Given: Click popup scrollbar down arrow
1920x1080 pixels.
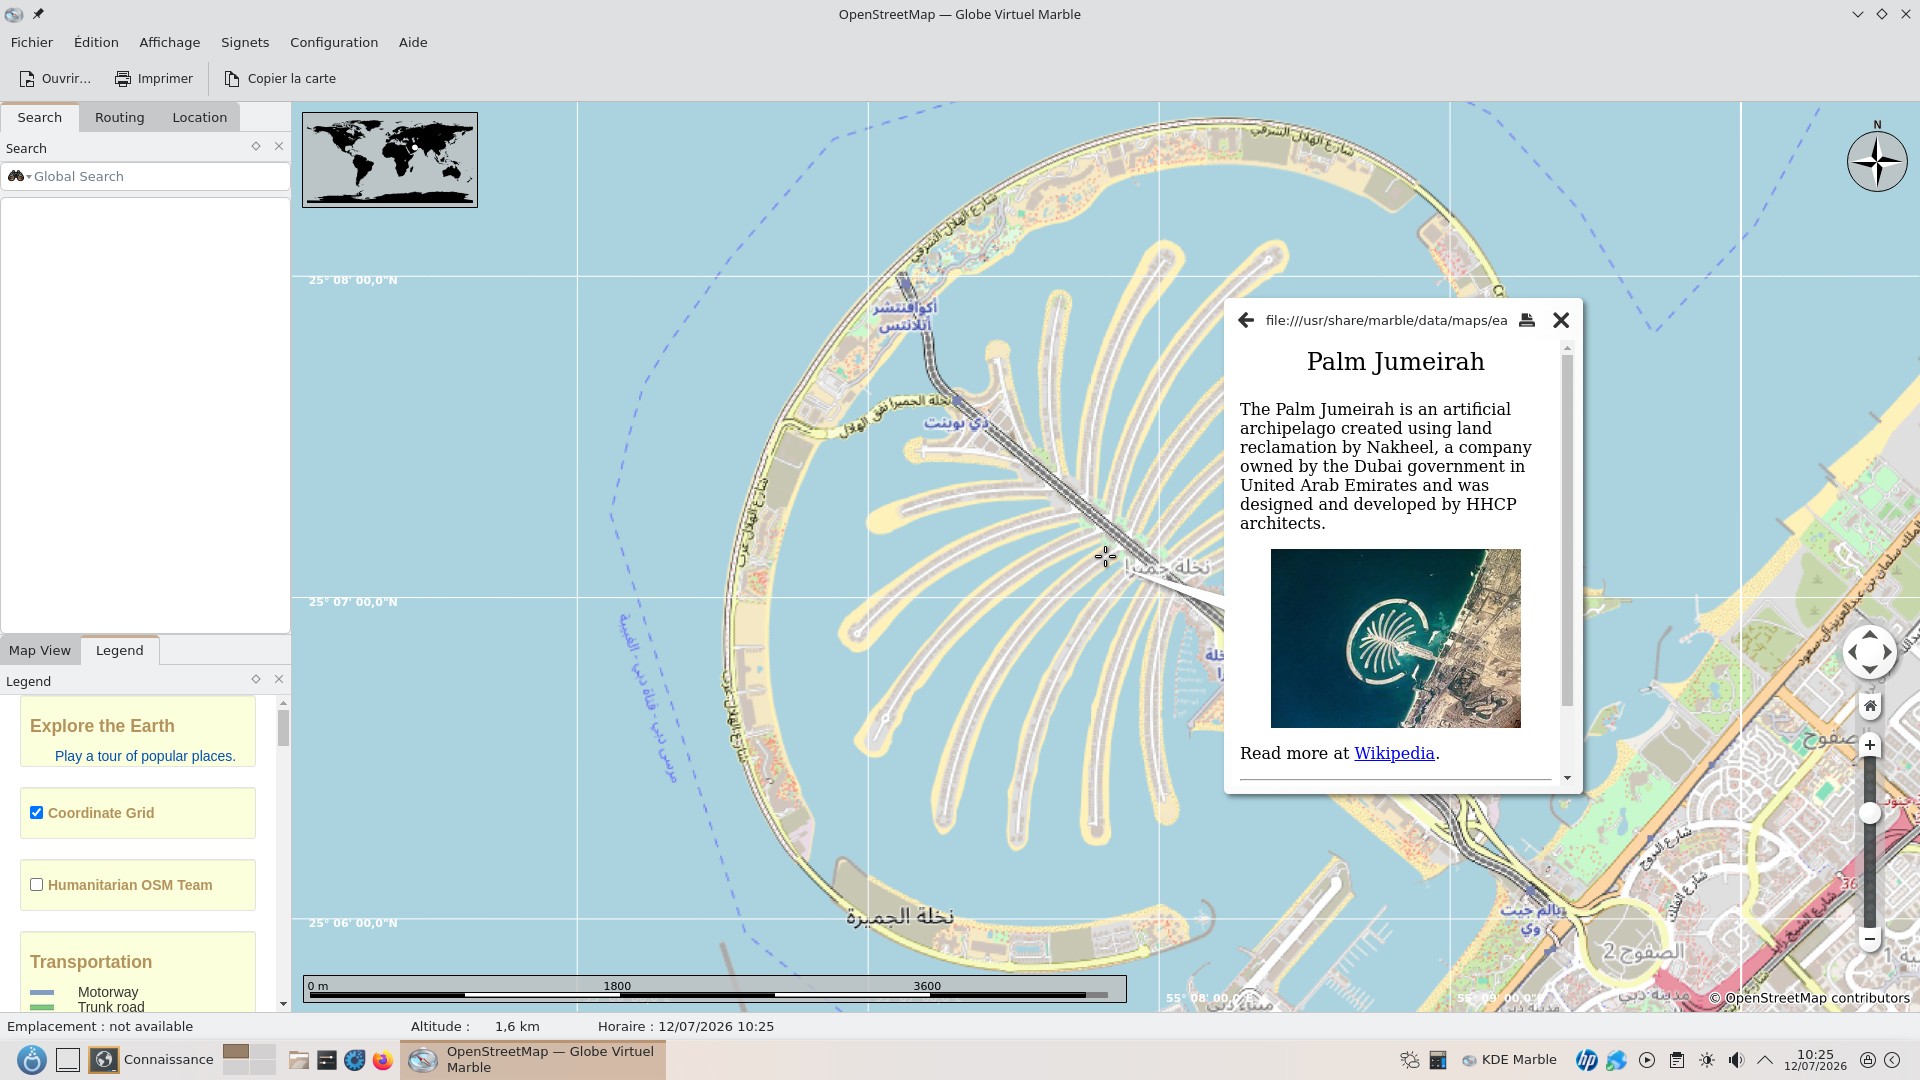Looking at the screenshot, I should pyautogui.click(x=1567, y=778).
